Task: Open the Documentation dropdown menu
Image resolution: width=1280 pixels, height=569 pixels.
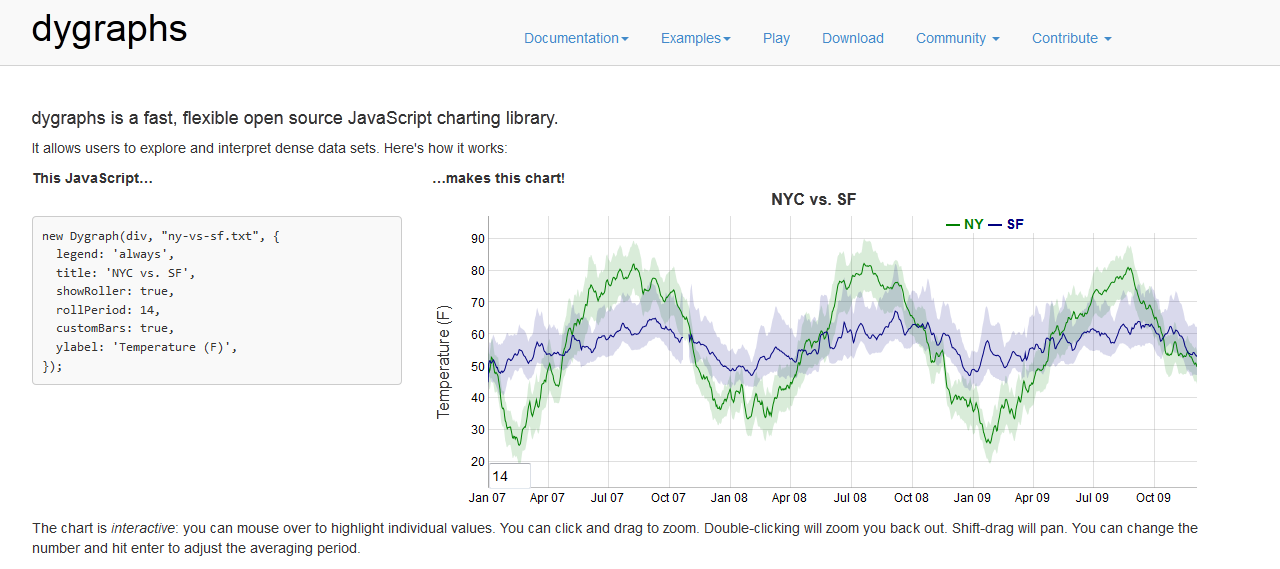Action: 576,38
